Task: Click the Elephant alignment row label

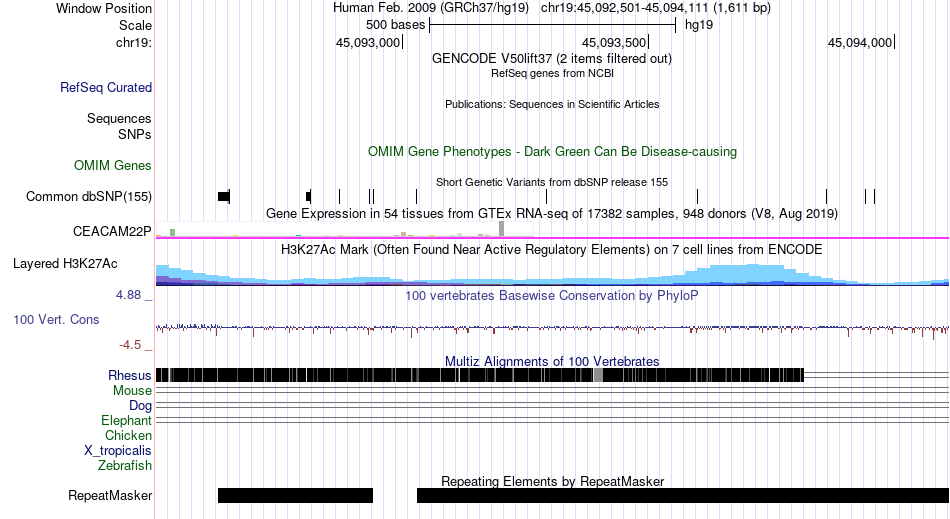Action: tap(127, 420)
